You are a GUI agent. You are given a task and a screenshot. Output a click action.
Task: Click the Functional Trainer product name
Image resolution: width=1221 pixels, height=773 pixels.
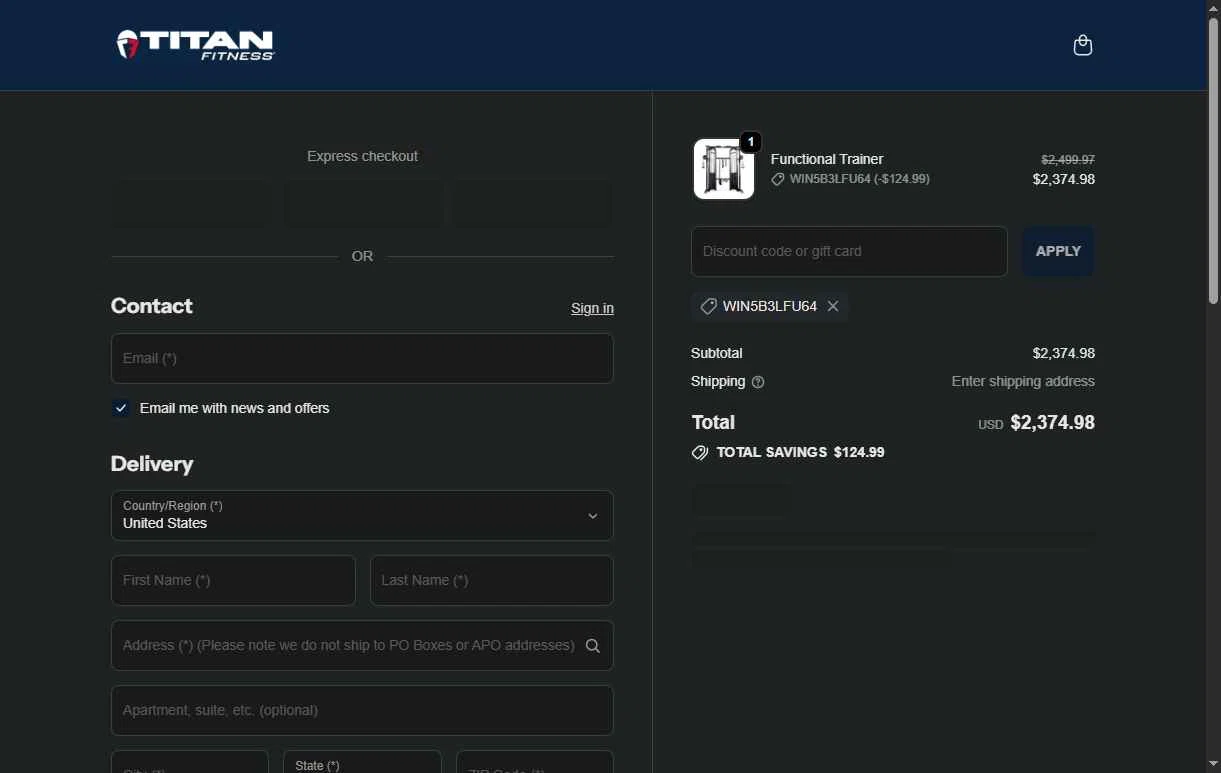tap(827, 159)
